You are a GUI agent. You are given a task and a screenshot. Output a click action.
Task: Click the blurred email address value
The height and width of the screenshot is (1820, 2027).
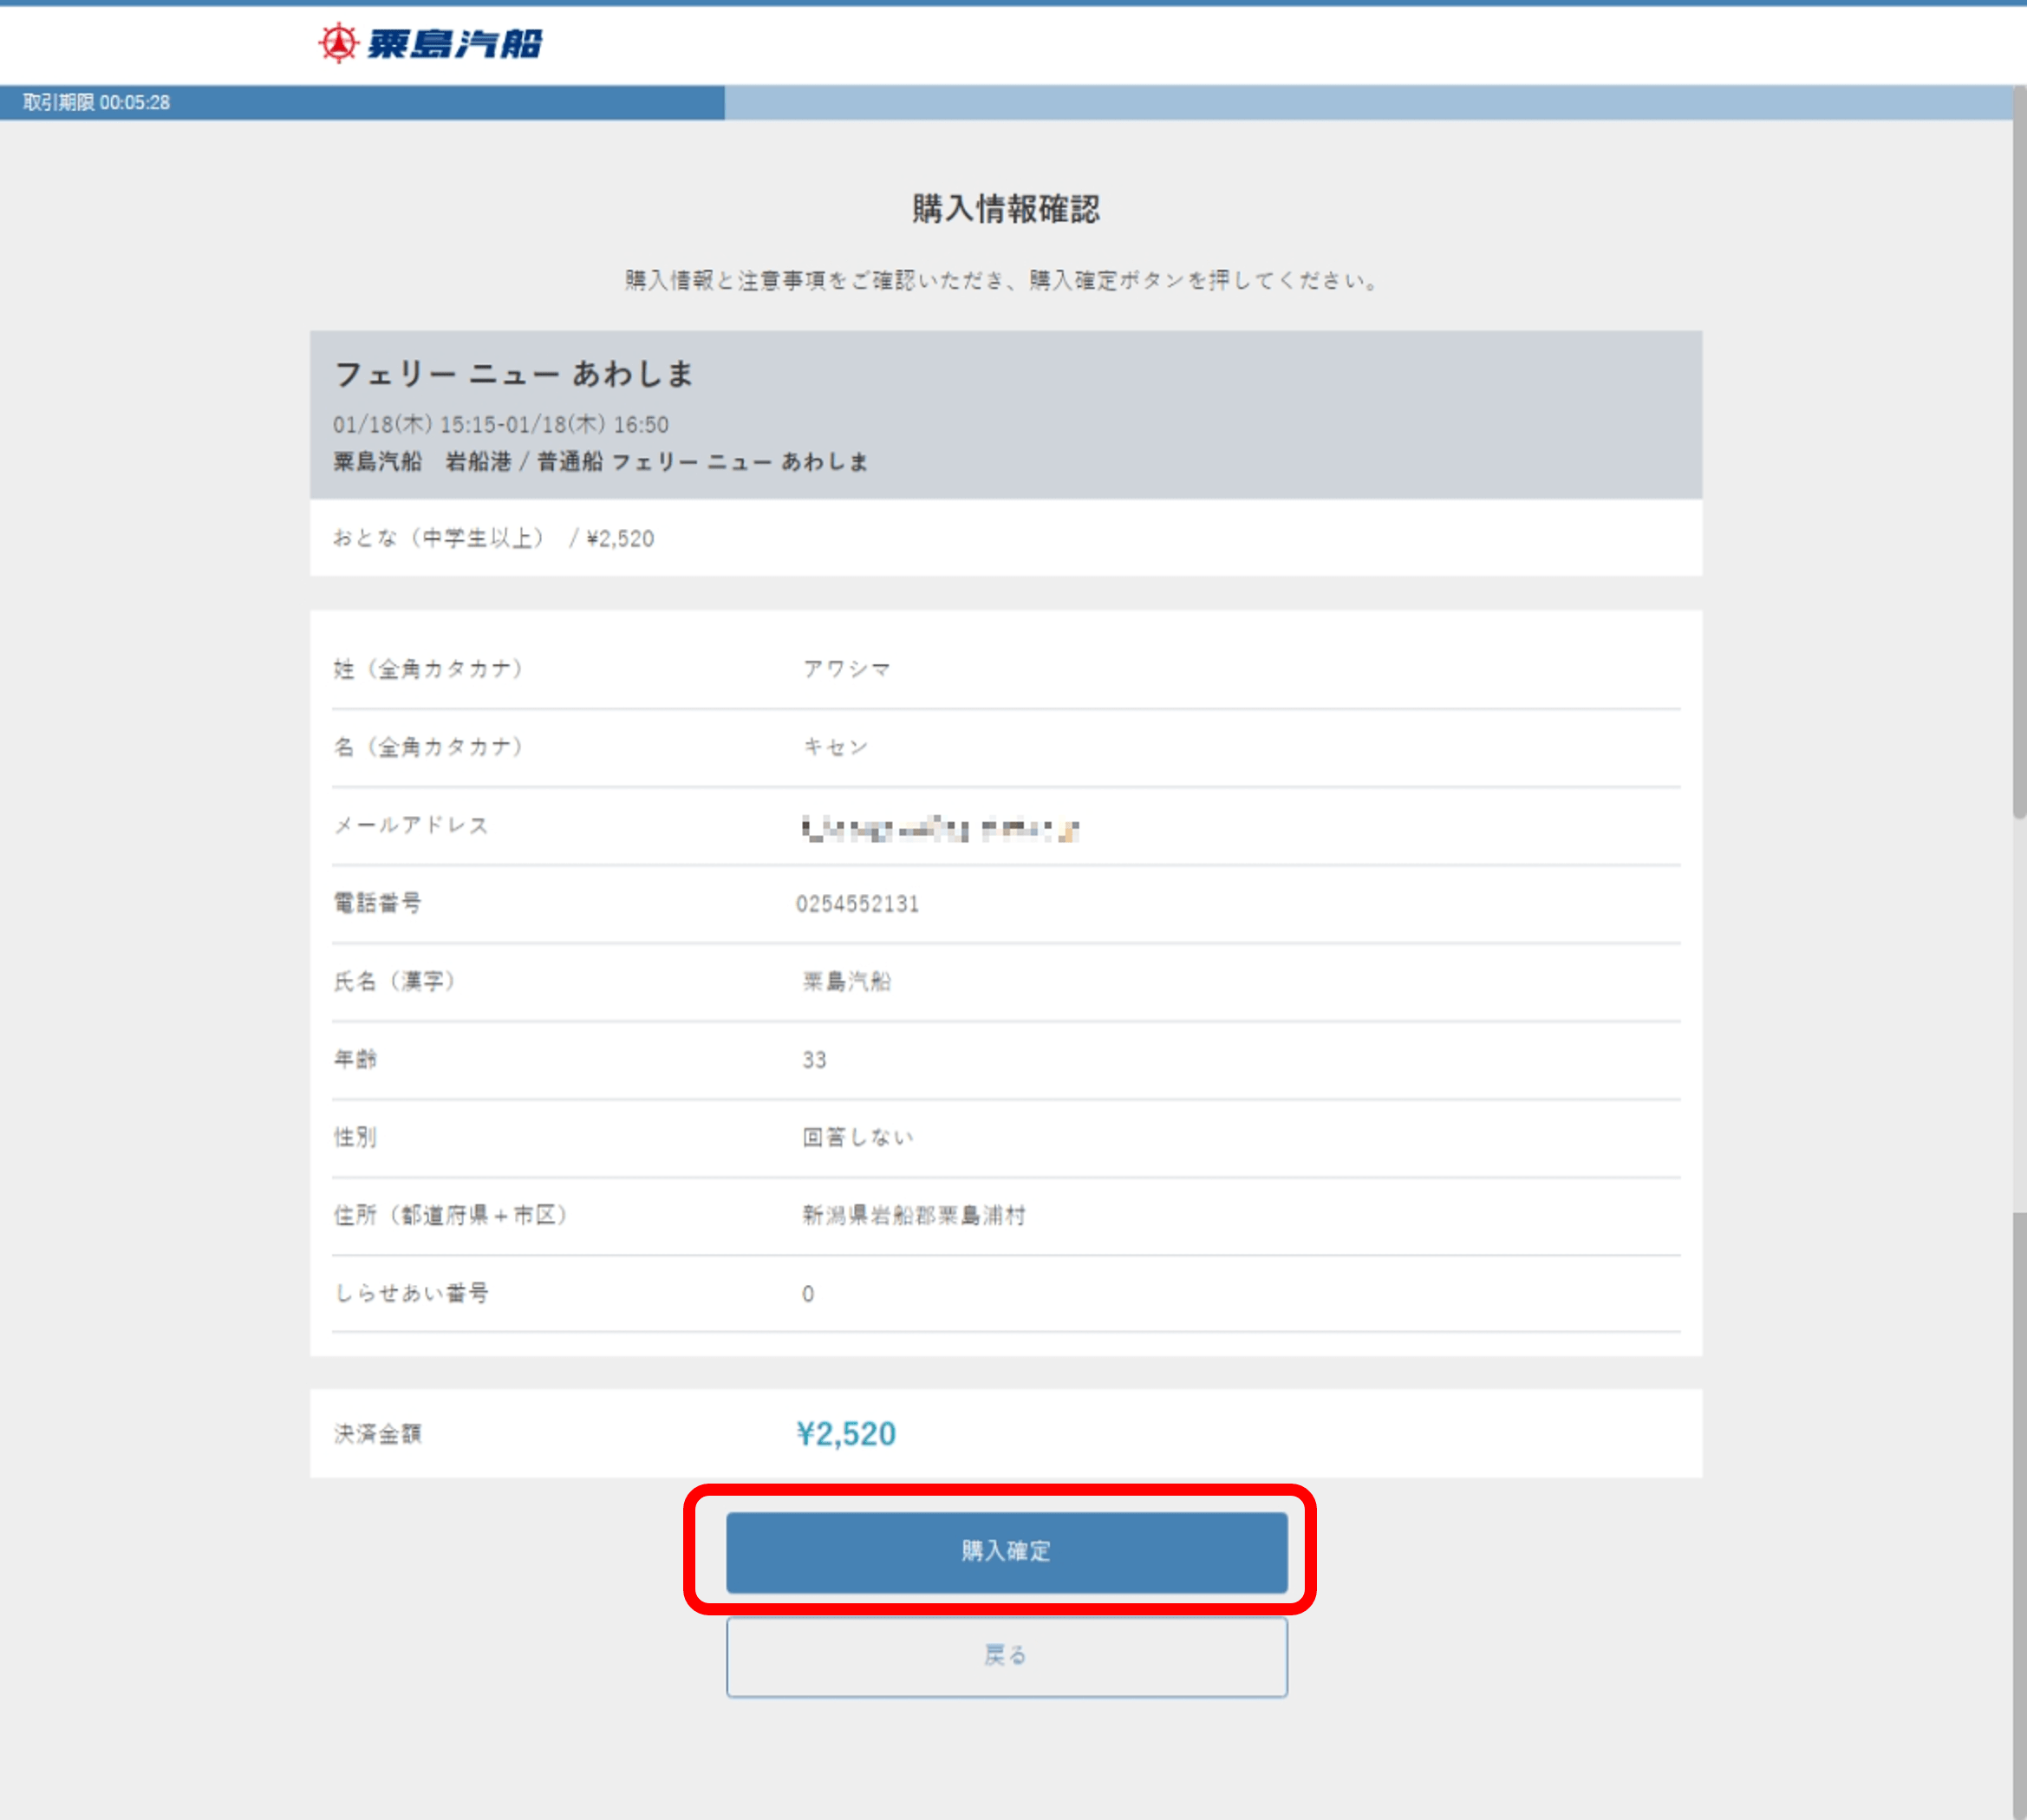(940, 828)
